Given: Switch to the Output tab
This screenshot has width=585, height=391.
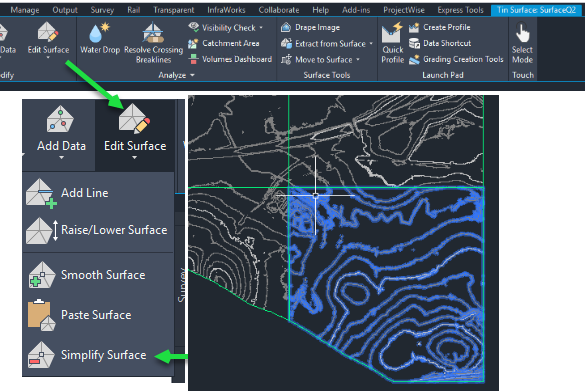Looking at the screenshot, I should click(x=65, y=10).
